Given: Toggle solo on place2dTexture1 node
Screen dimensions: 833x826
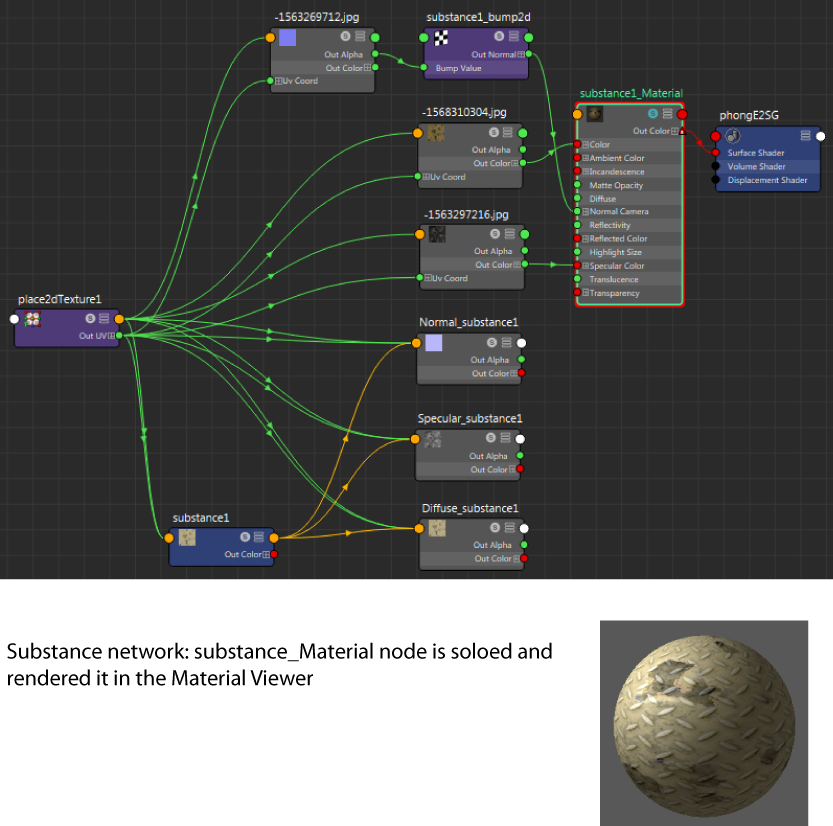Looking at the screenshot, I should tap(90, 318).
